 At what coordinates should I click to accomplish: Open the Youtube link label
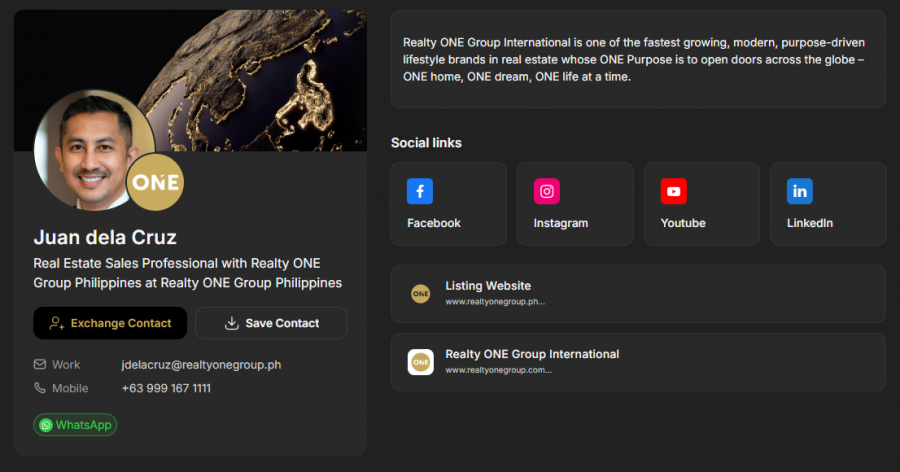pyautogui.click(x=683, y=223)
